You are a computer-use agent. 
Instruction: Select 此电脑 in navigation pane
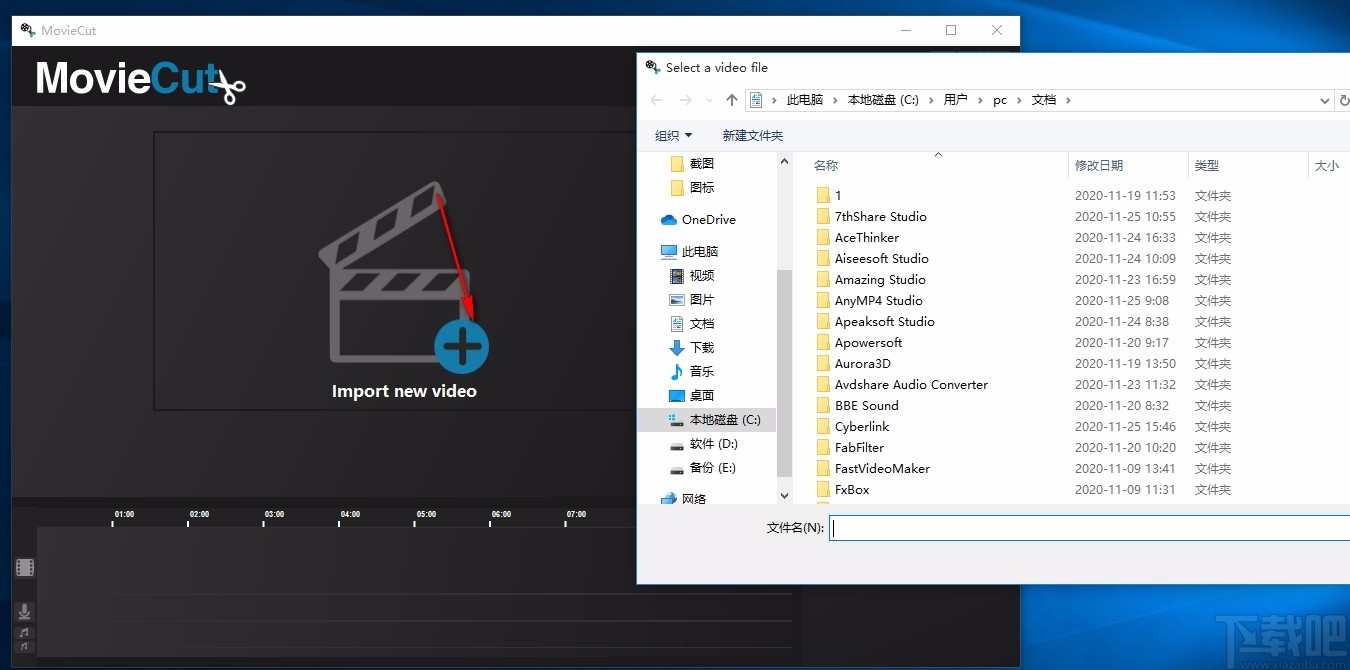[x=689, y=251]
